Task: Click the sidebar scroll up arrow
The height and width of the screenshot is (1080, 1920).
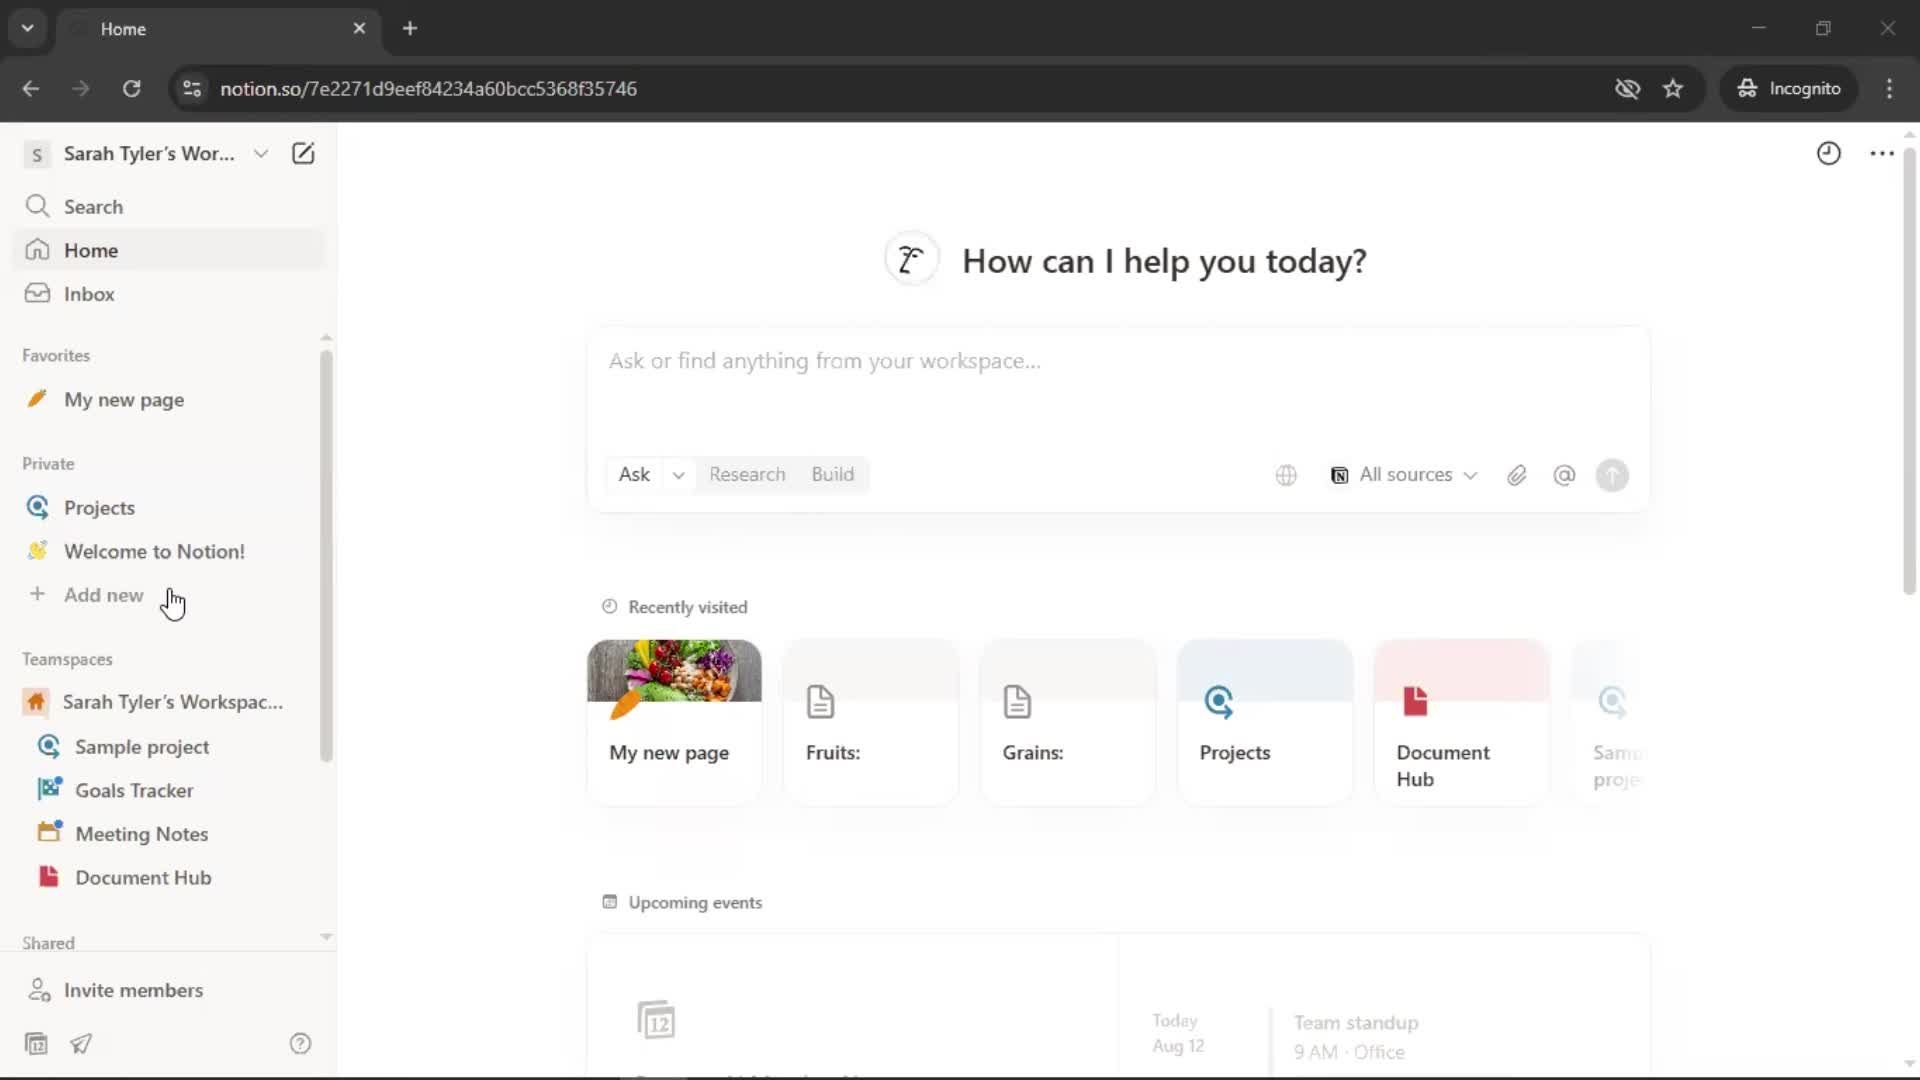Action: coord(326,338)
